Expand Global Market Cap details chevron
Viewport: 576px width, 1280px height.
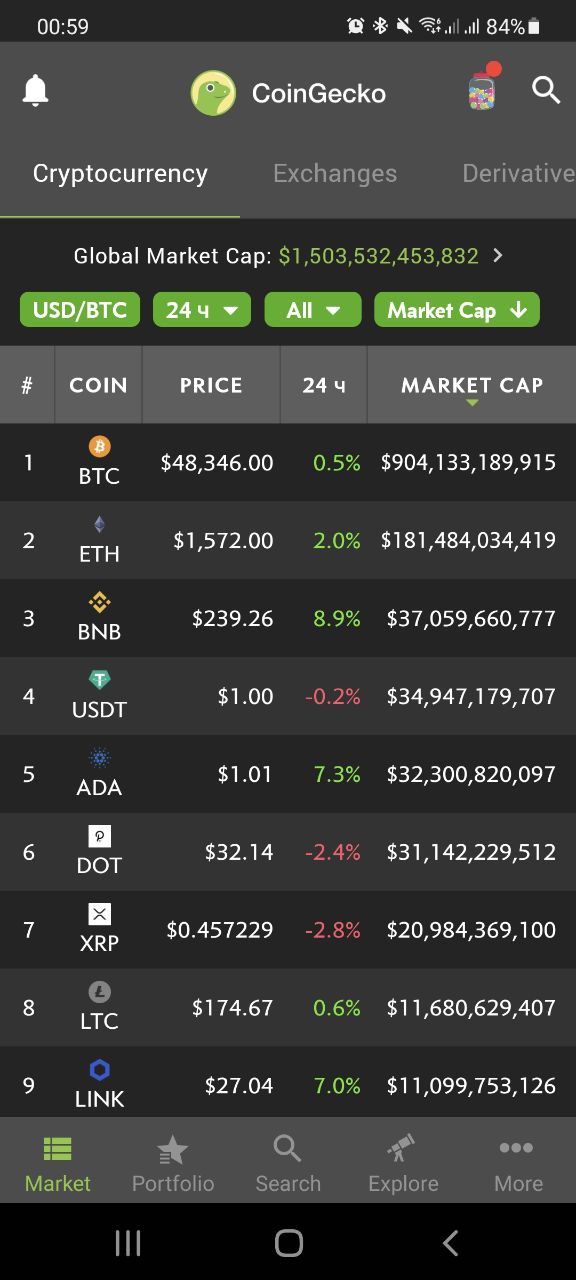coord(498,256)
